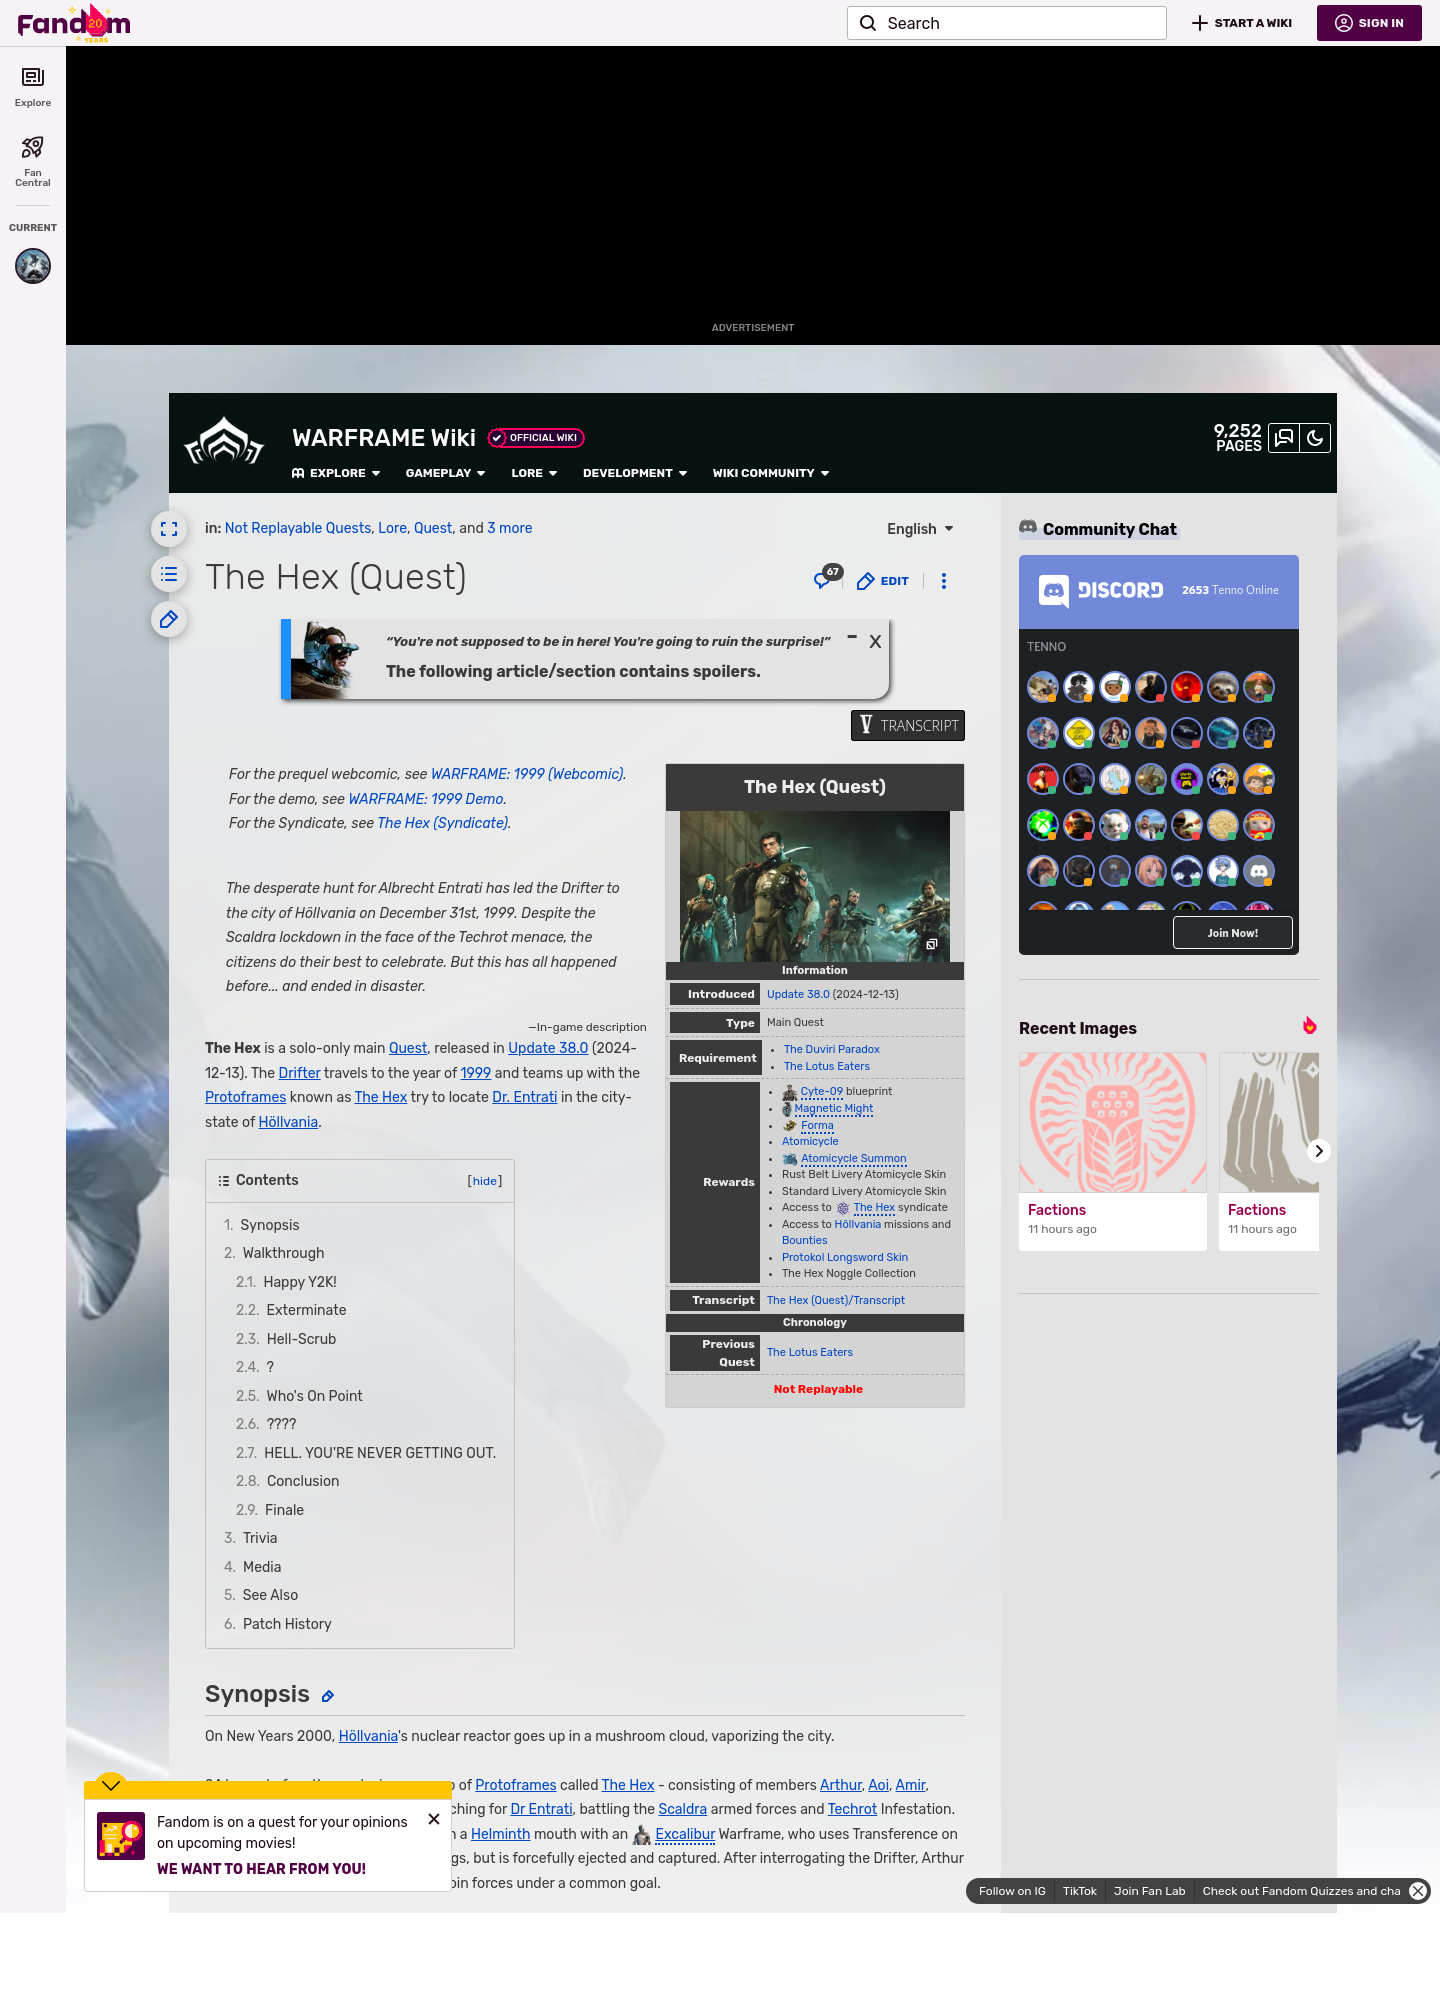The image size is (1440, 2000).
Task: Hide the Contents box
Action: (x=485, y=1181)
